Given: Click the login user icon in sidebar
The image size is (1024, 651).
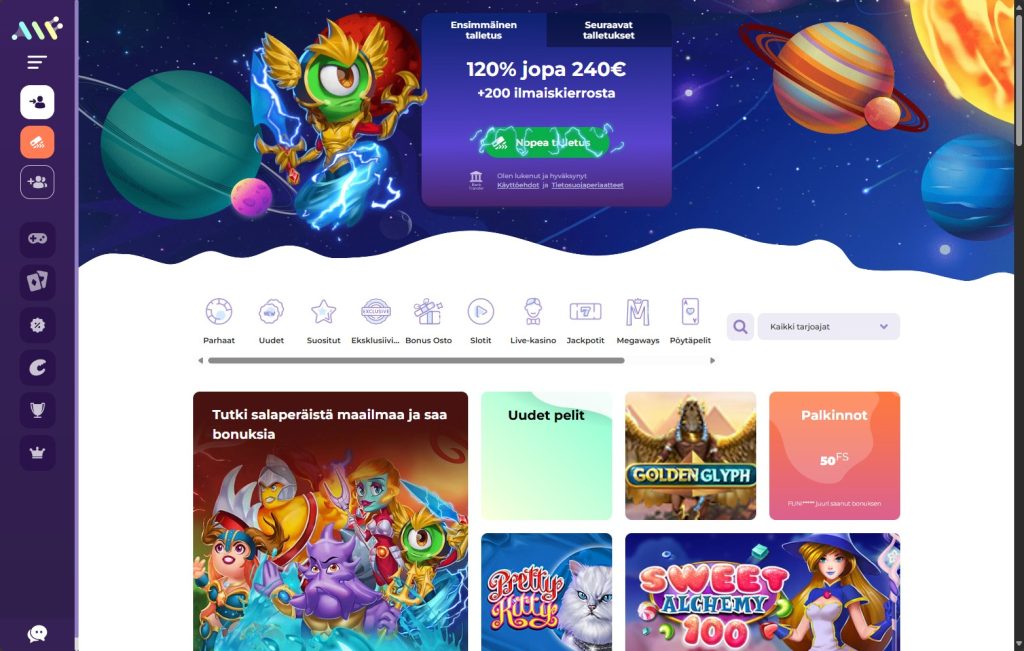Looking at the screenshot, I should 37,102.
